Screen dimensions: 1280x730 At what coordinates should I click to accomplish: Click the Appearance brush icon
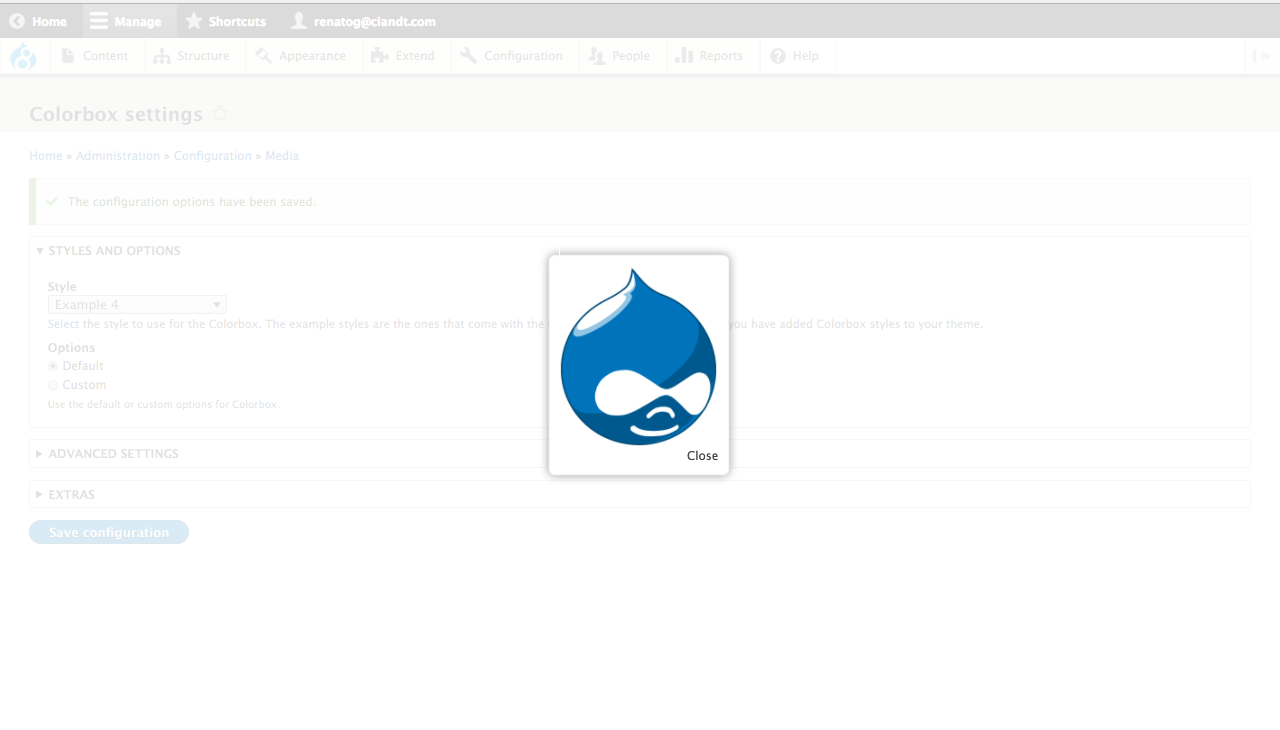(264, 56)
